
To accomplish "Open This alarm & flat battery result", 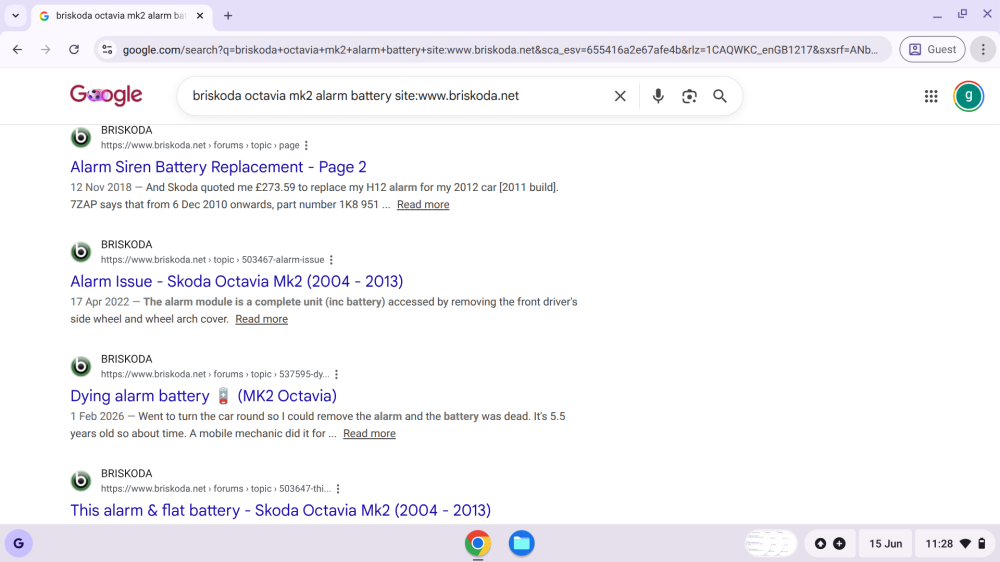I will coord(281,510).
